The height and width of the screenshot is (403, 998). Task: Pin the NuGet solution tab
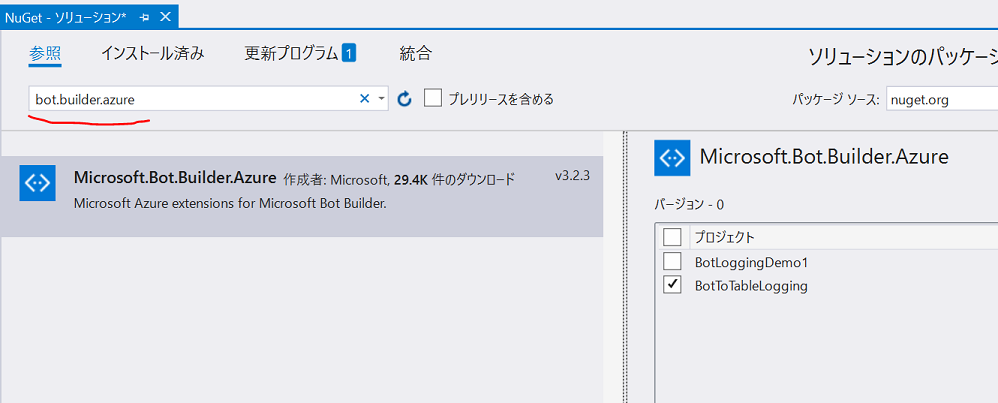[x=144, y=17]
